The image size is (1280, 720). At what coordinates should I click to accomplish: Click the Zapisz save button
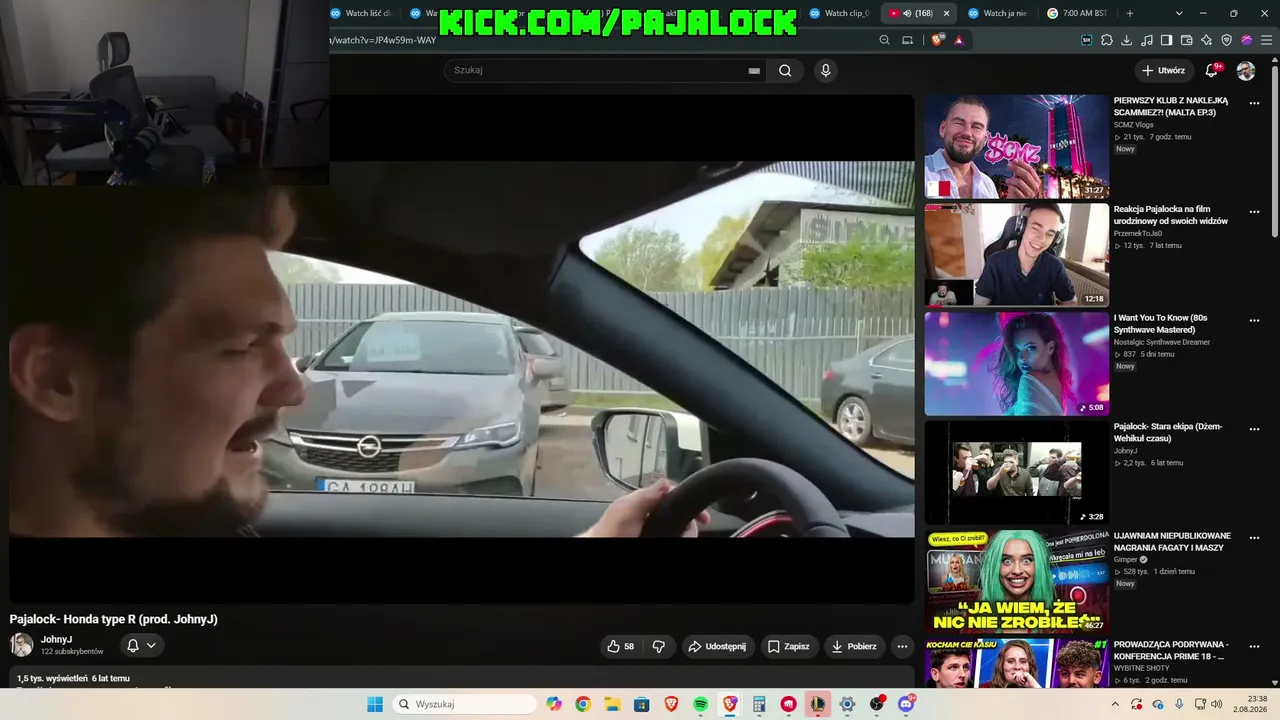tap(788, 646)
